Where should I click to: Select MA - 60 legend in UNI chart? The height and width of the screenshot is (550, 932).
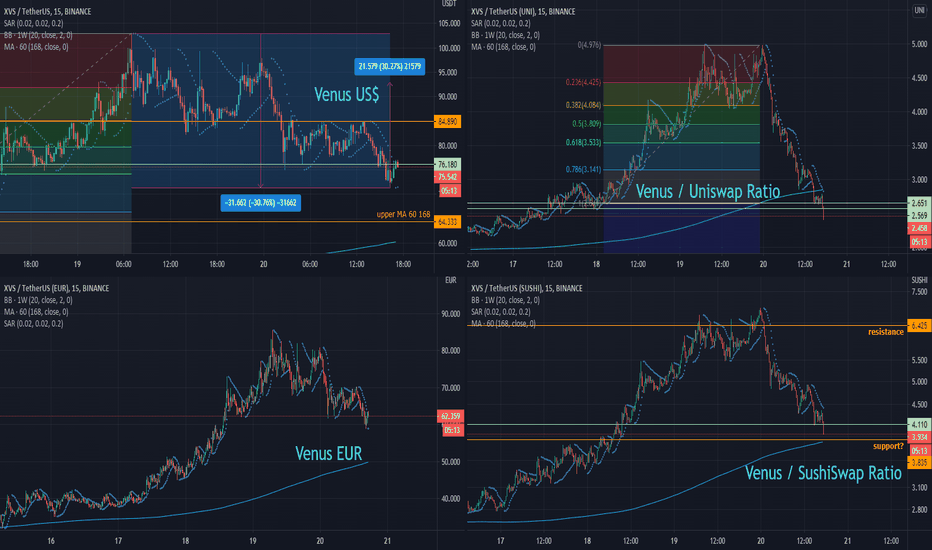[503, 47]
